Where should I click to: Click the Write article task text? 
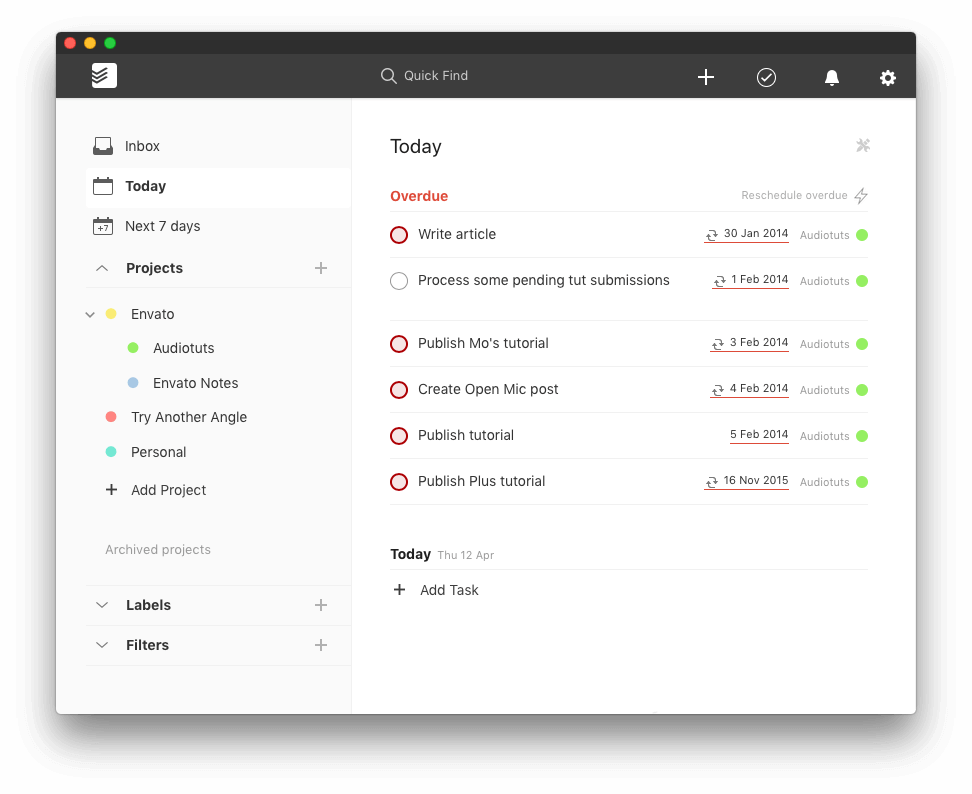pyautogui.click(x=457, y=234)
